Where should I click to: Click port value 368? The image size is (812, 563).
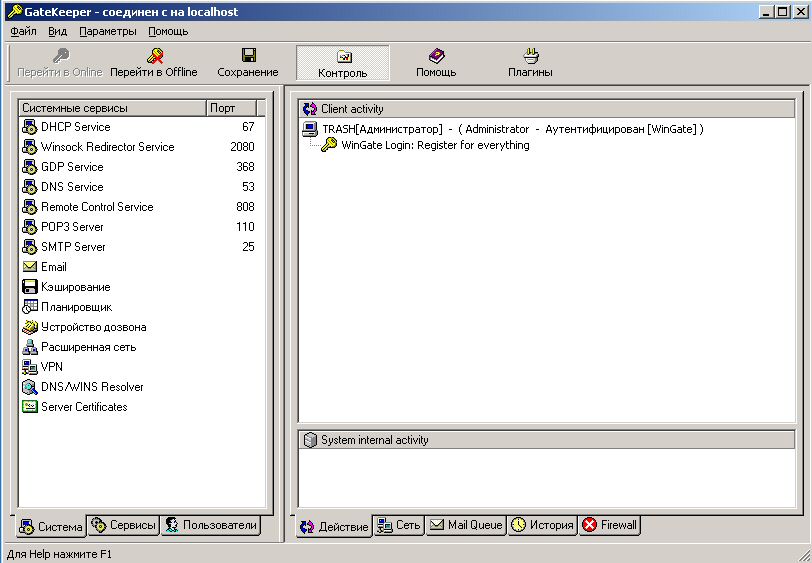[245, 167]
